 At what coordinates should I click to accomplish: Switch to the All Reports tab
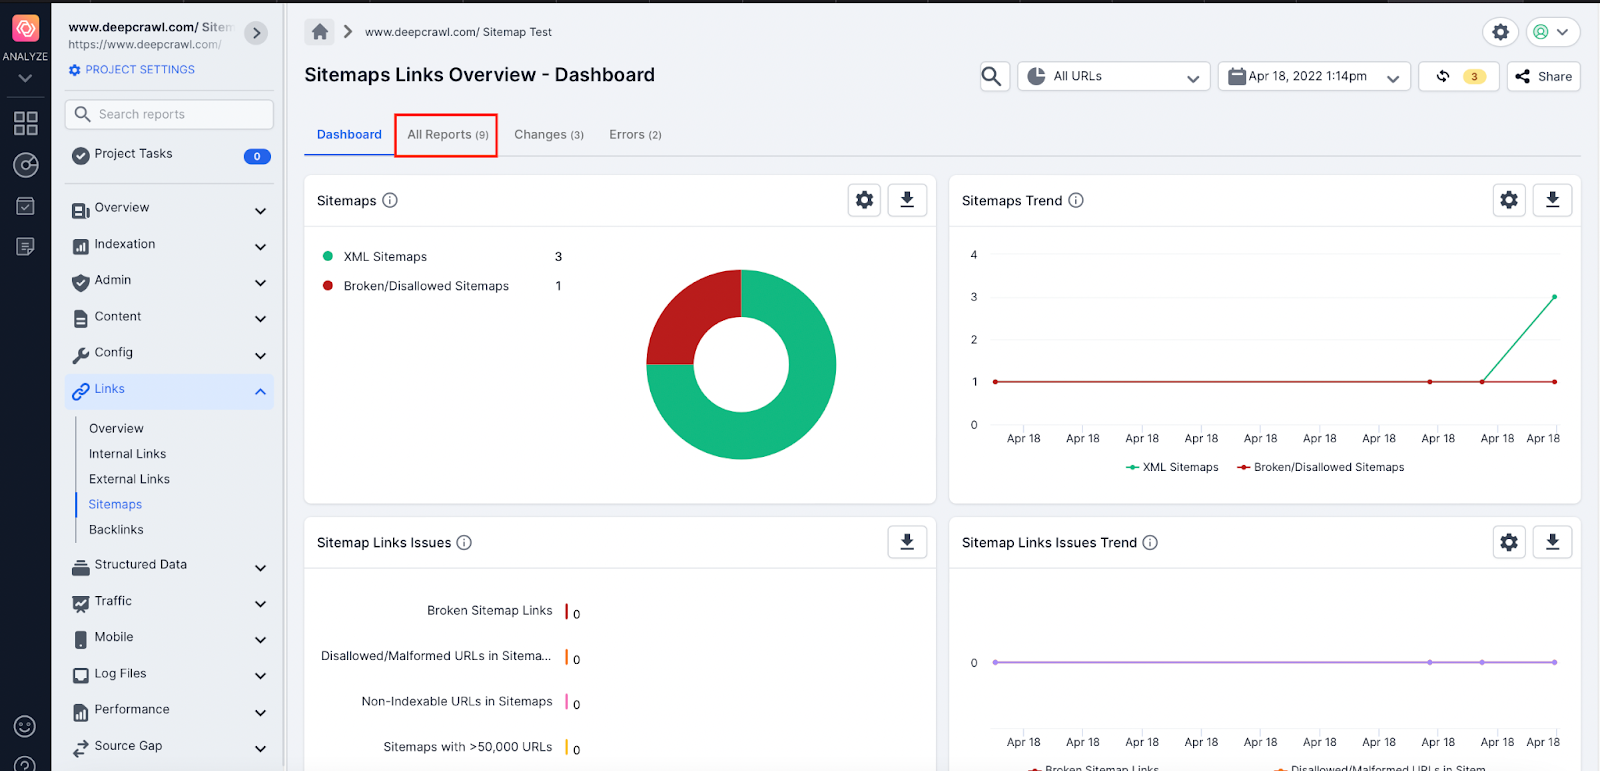[447, 135]
